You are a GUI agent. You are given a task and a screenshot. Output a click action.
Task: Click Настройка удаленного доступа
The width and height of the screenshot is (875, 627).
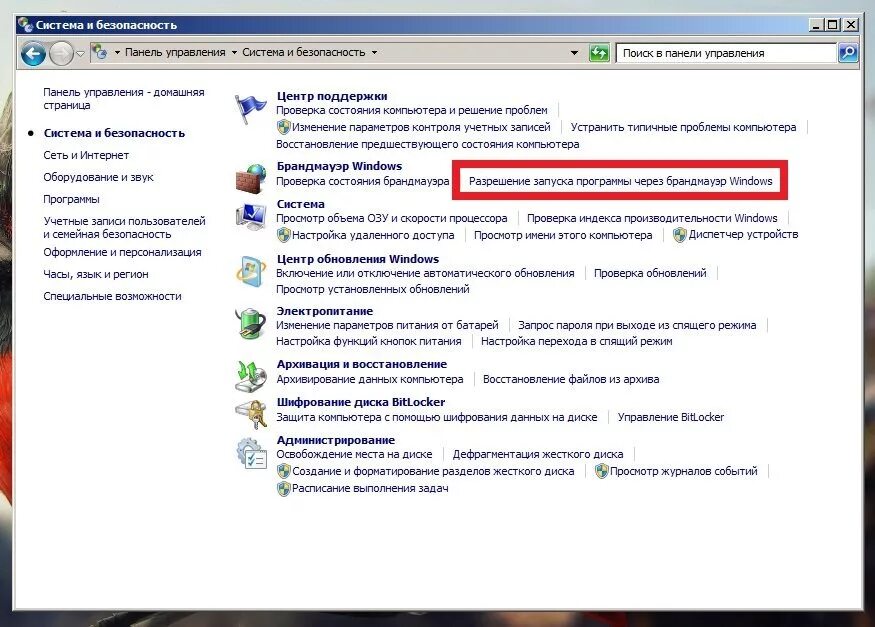tap(373, 235)
